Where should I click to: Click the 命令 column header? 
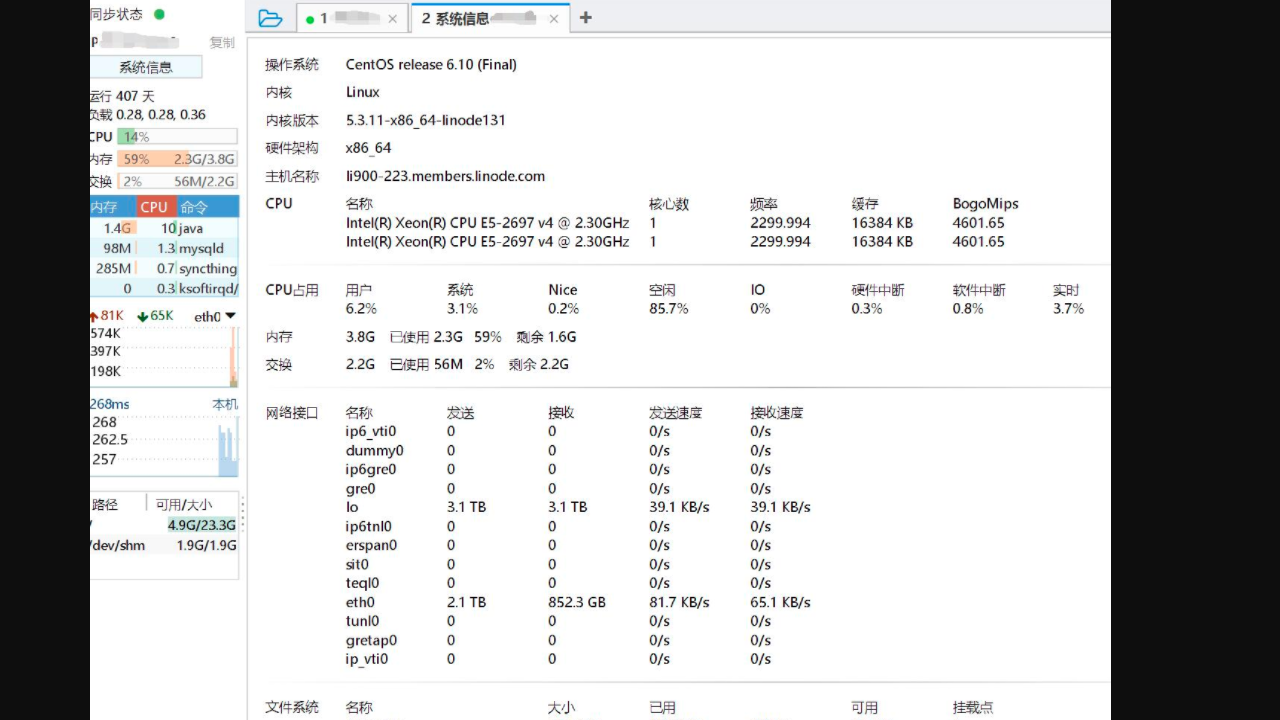(x=197, y=206)
